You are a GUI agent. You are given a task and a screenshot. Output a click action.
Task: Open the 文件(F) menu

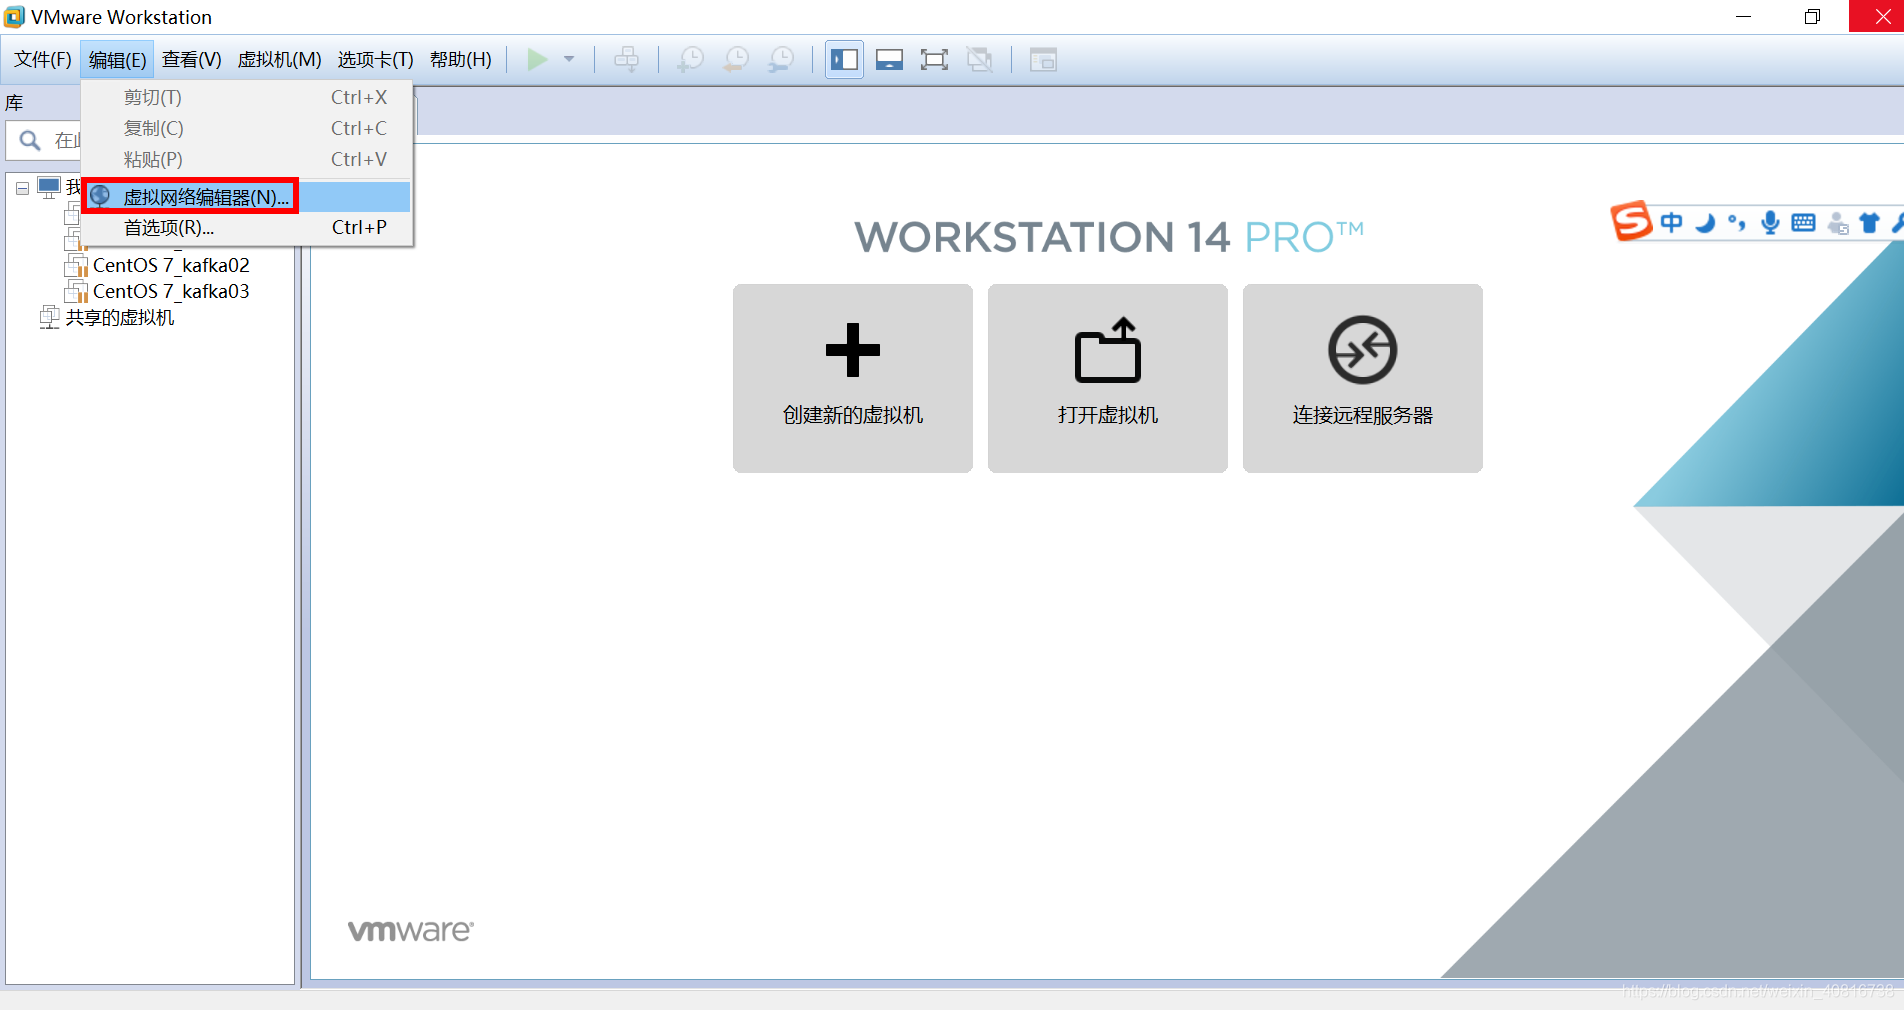coord(43,60)
